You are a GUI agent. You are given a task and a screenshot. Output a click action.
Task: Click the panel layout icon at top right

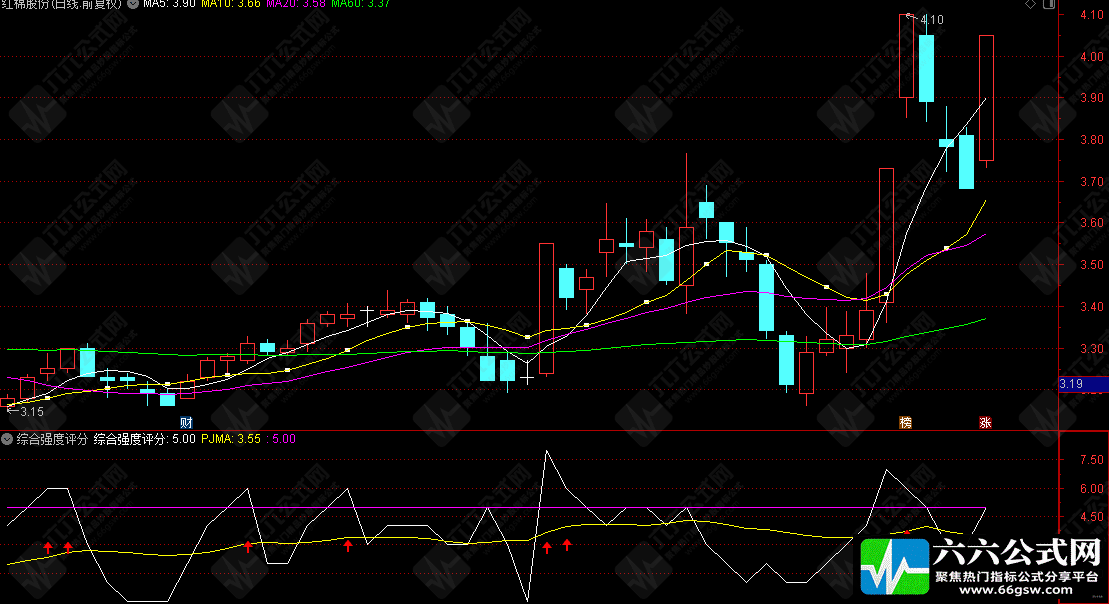1049,4
